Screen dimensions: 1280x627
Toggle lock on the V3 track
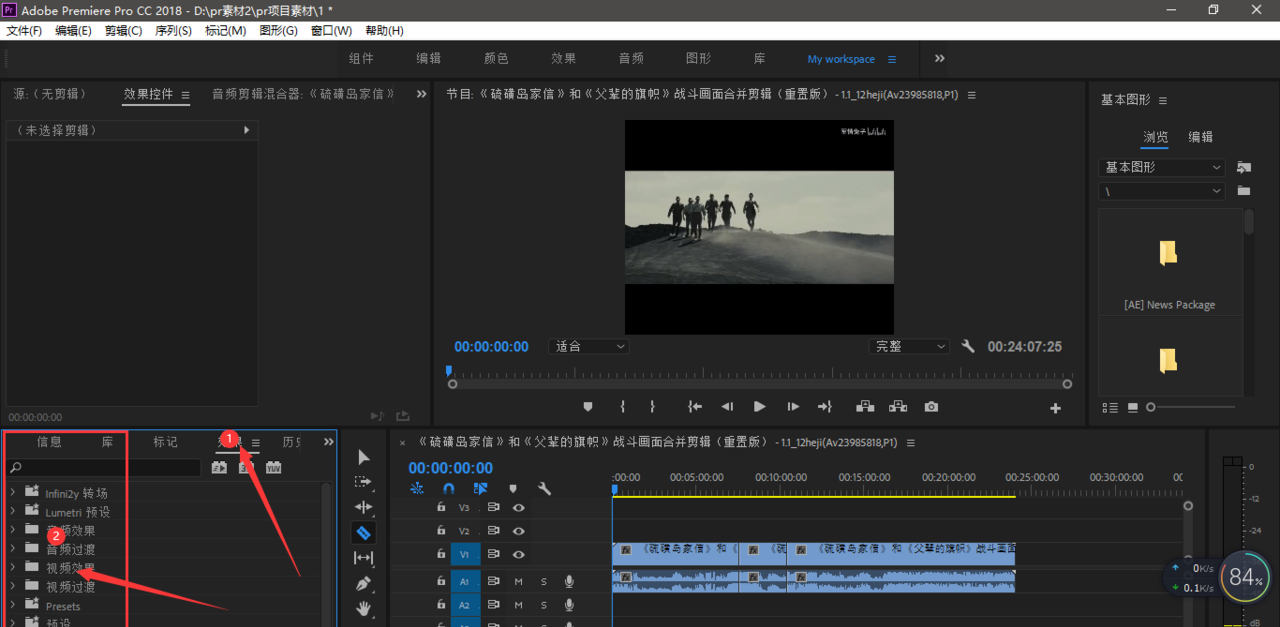point(441,508)
